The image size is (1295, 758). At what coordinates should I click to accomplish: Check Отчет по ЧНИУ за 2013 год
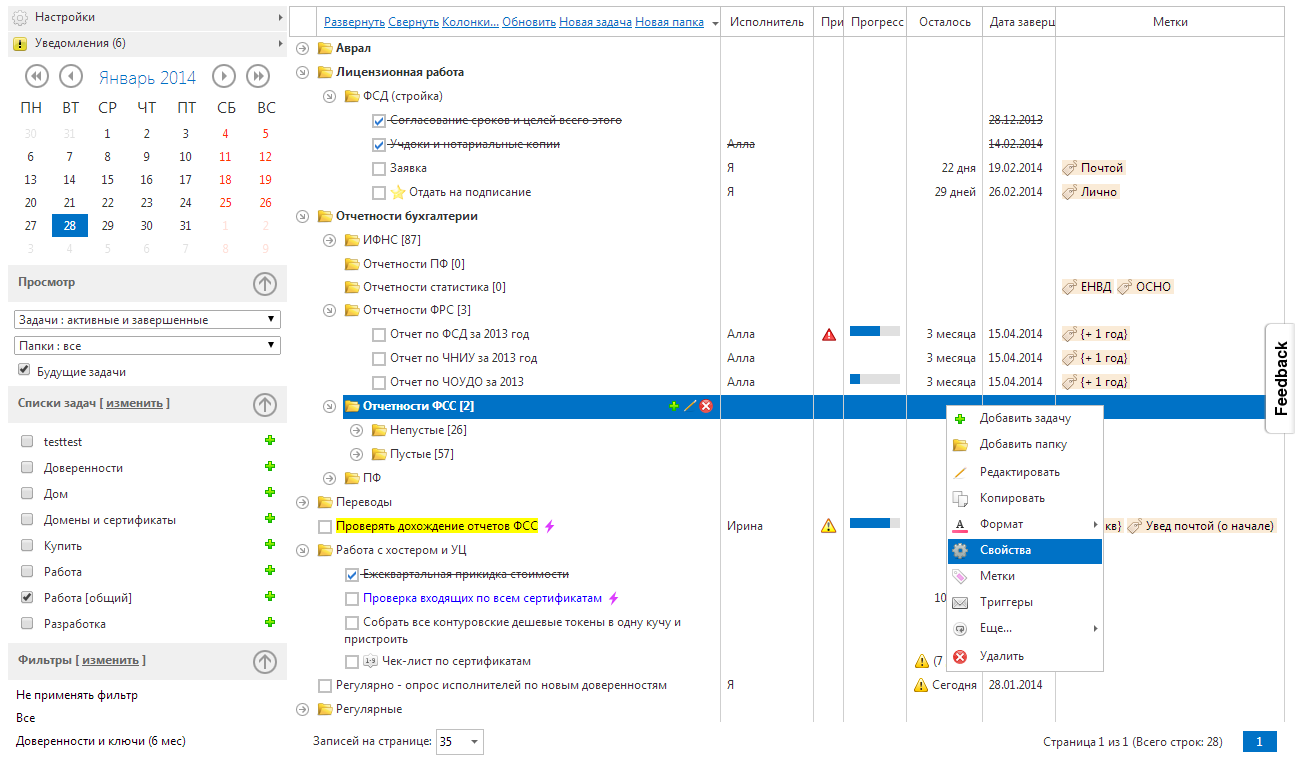[x=379, y=358]
